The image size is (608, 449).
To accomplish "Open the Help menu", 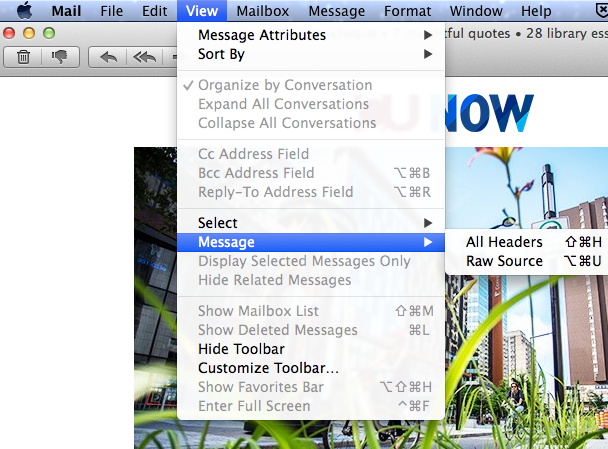I will [x=536, y=11].
